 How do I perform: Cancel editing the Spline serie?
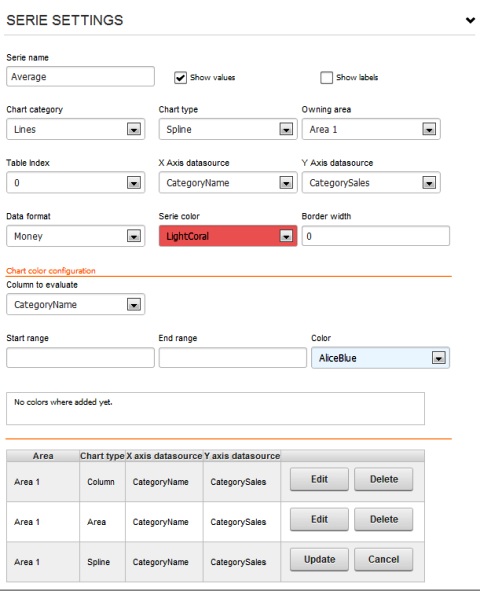[384, 559]
